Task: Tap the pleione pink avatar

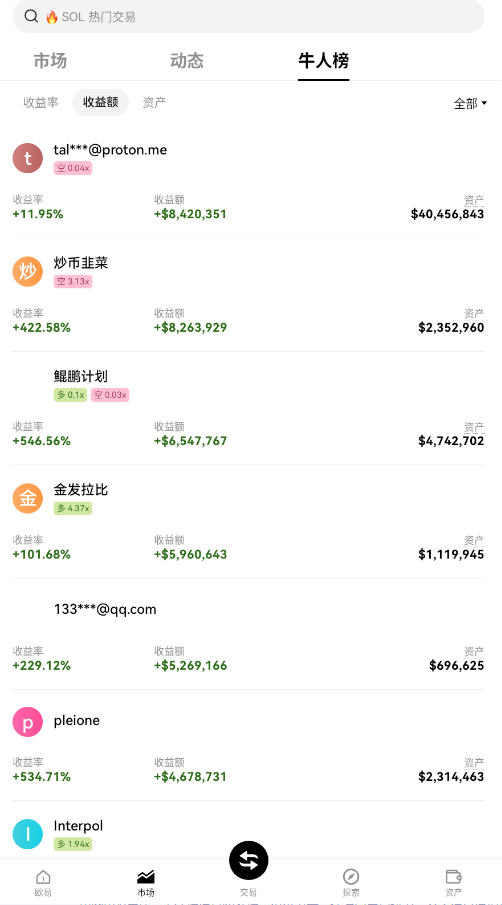Action: (x=28, y=722)
